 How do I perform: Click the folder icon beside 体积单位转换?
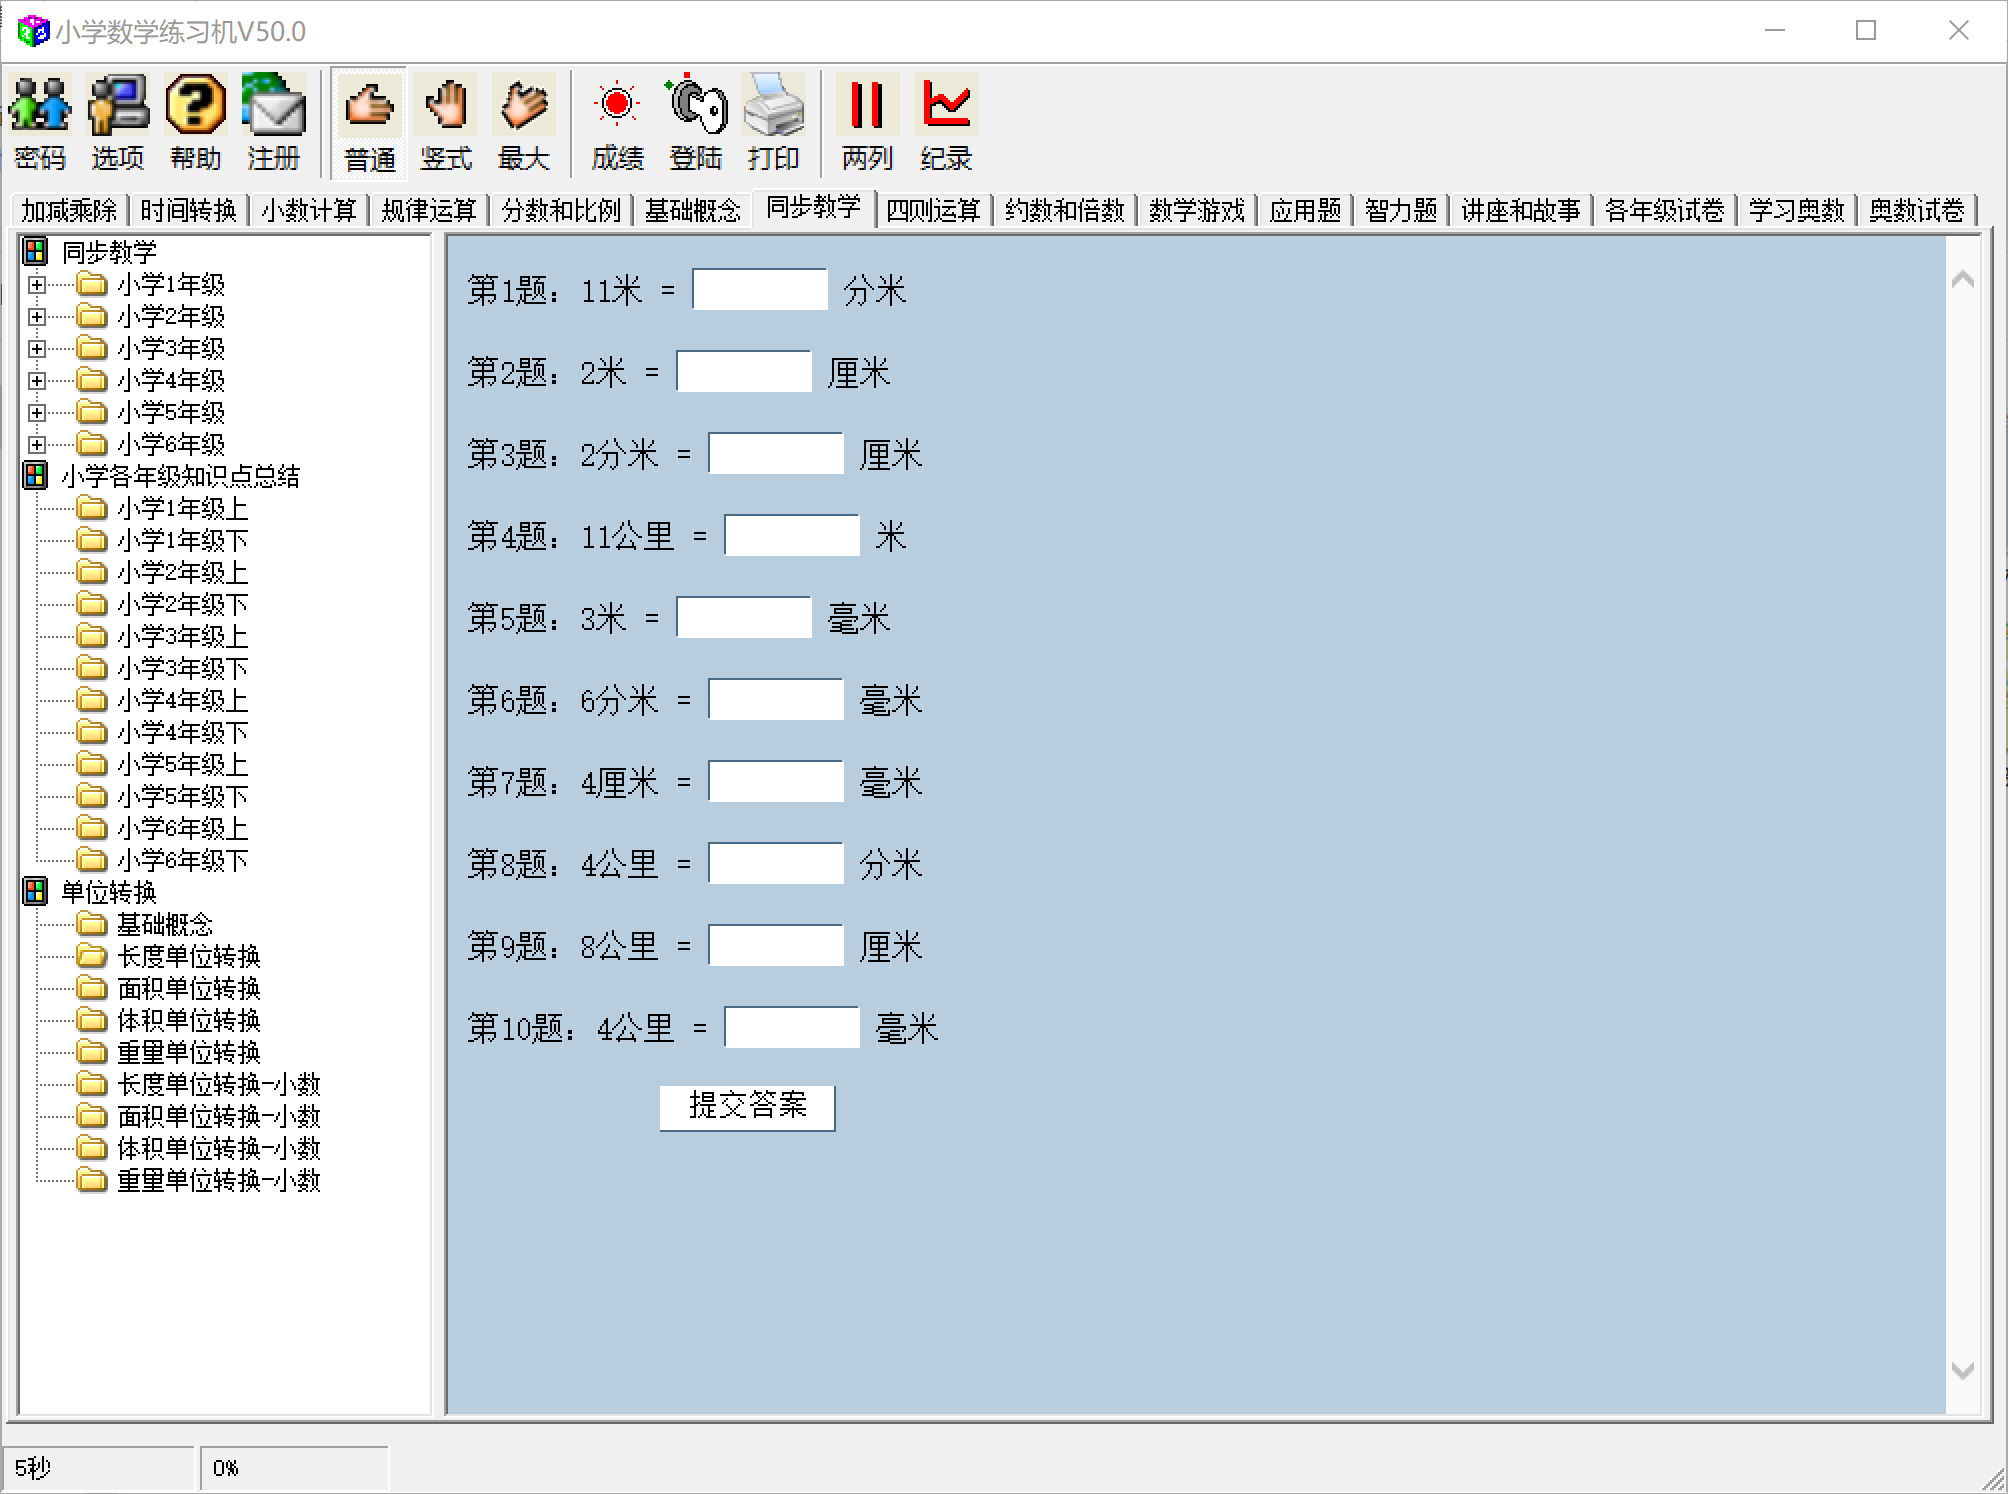click(x=92, y=1020)
